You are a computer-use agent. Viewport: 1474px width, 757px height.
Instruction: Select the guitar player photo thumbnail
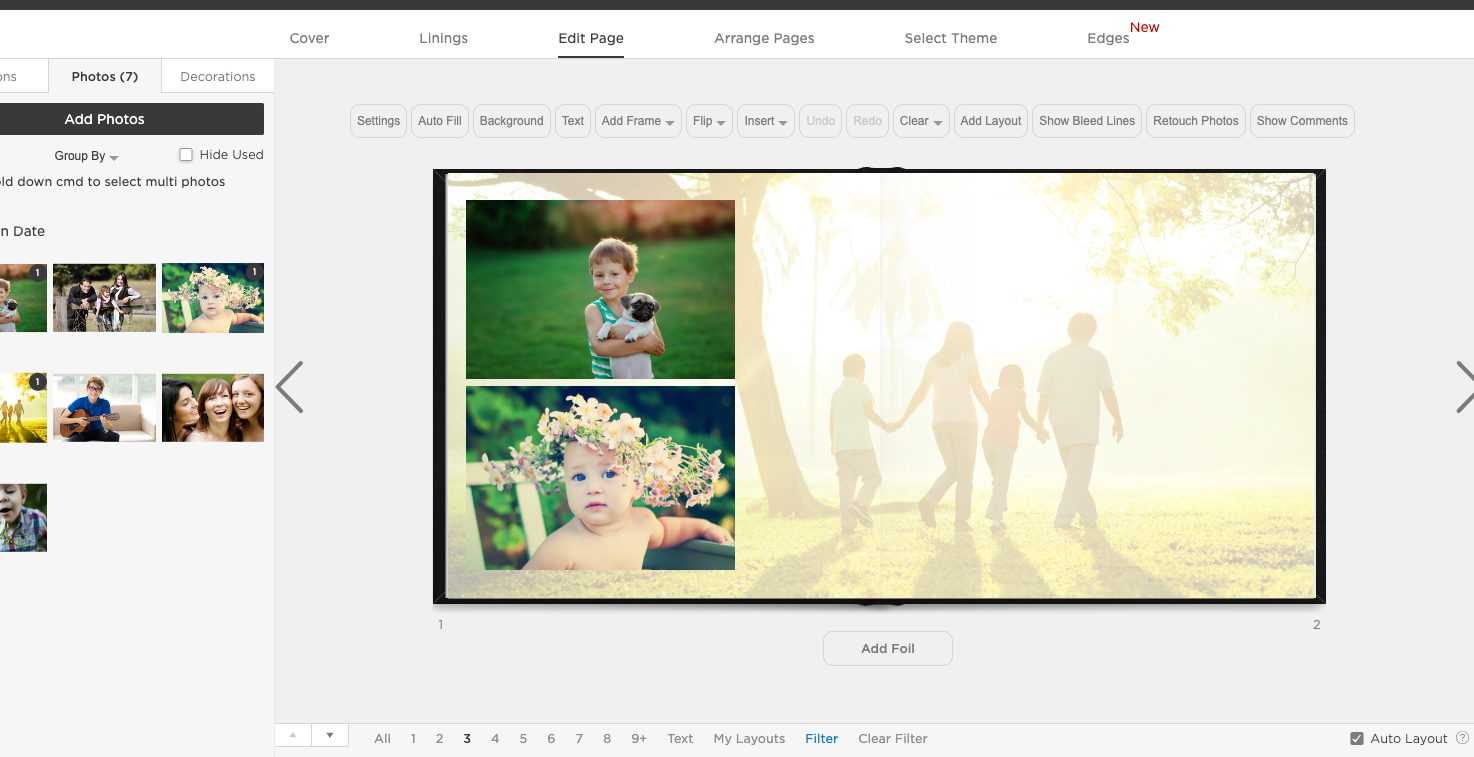[104, 408]
